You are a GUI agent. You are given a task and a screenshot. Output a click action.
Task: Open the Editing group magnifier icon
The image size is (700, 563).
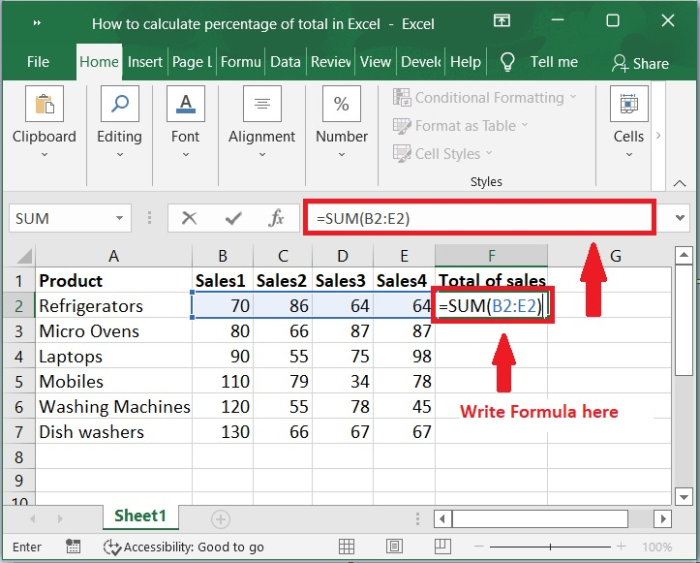coord(120,104)
